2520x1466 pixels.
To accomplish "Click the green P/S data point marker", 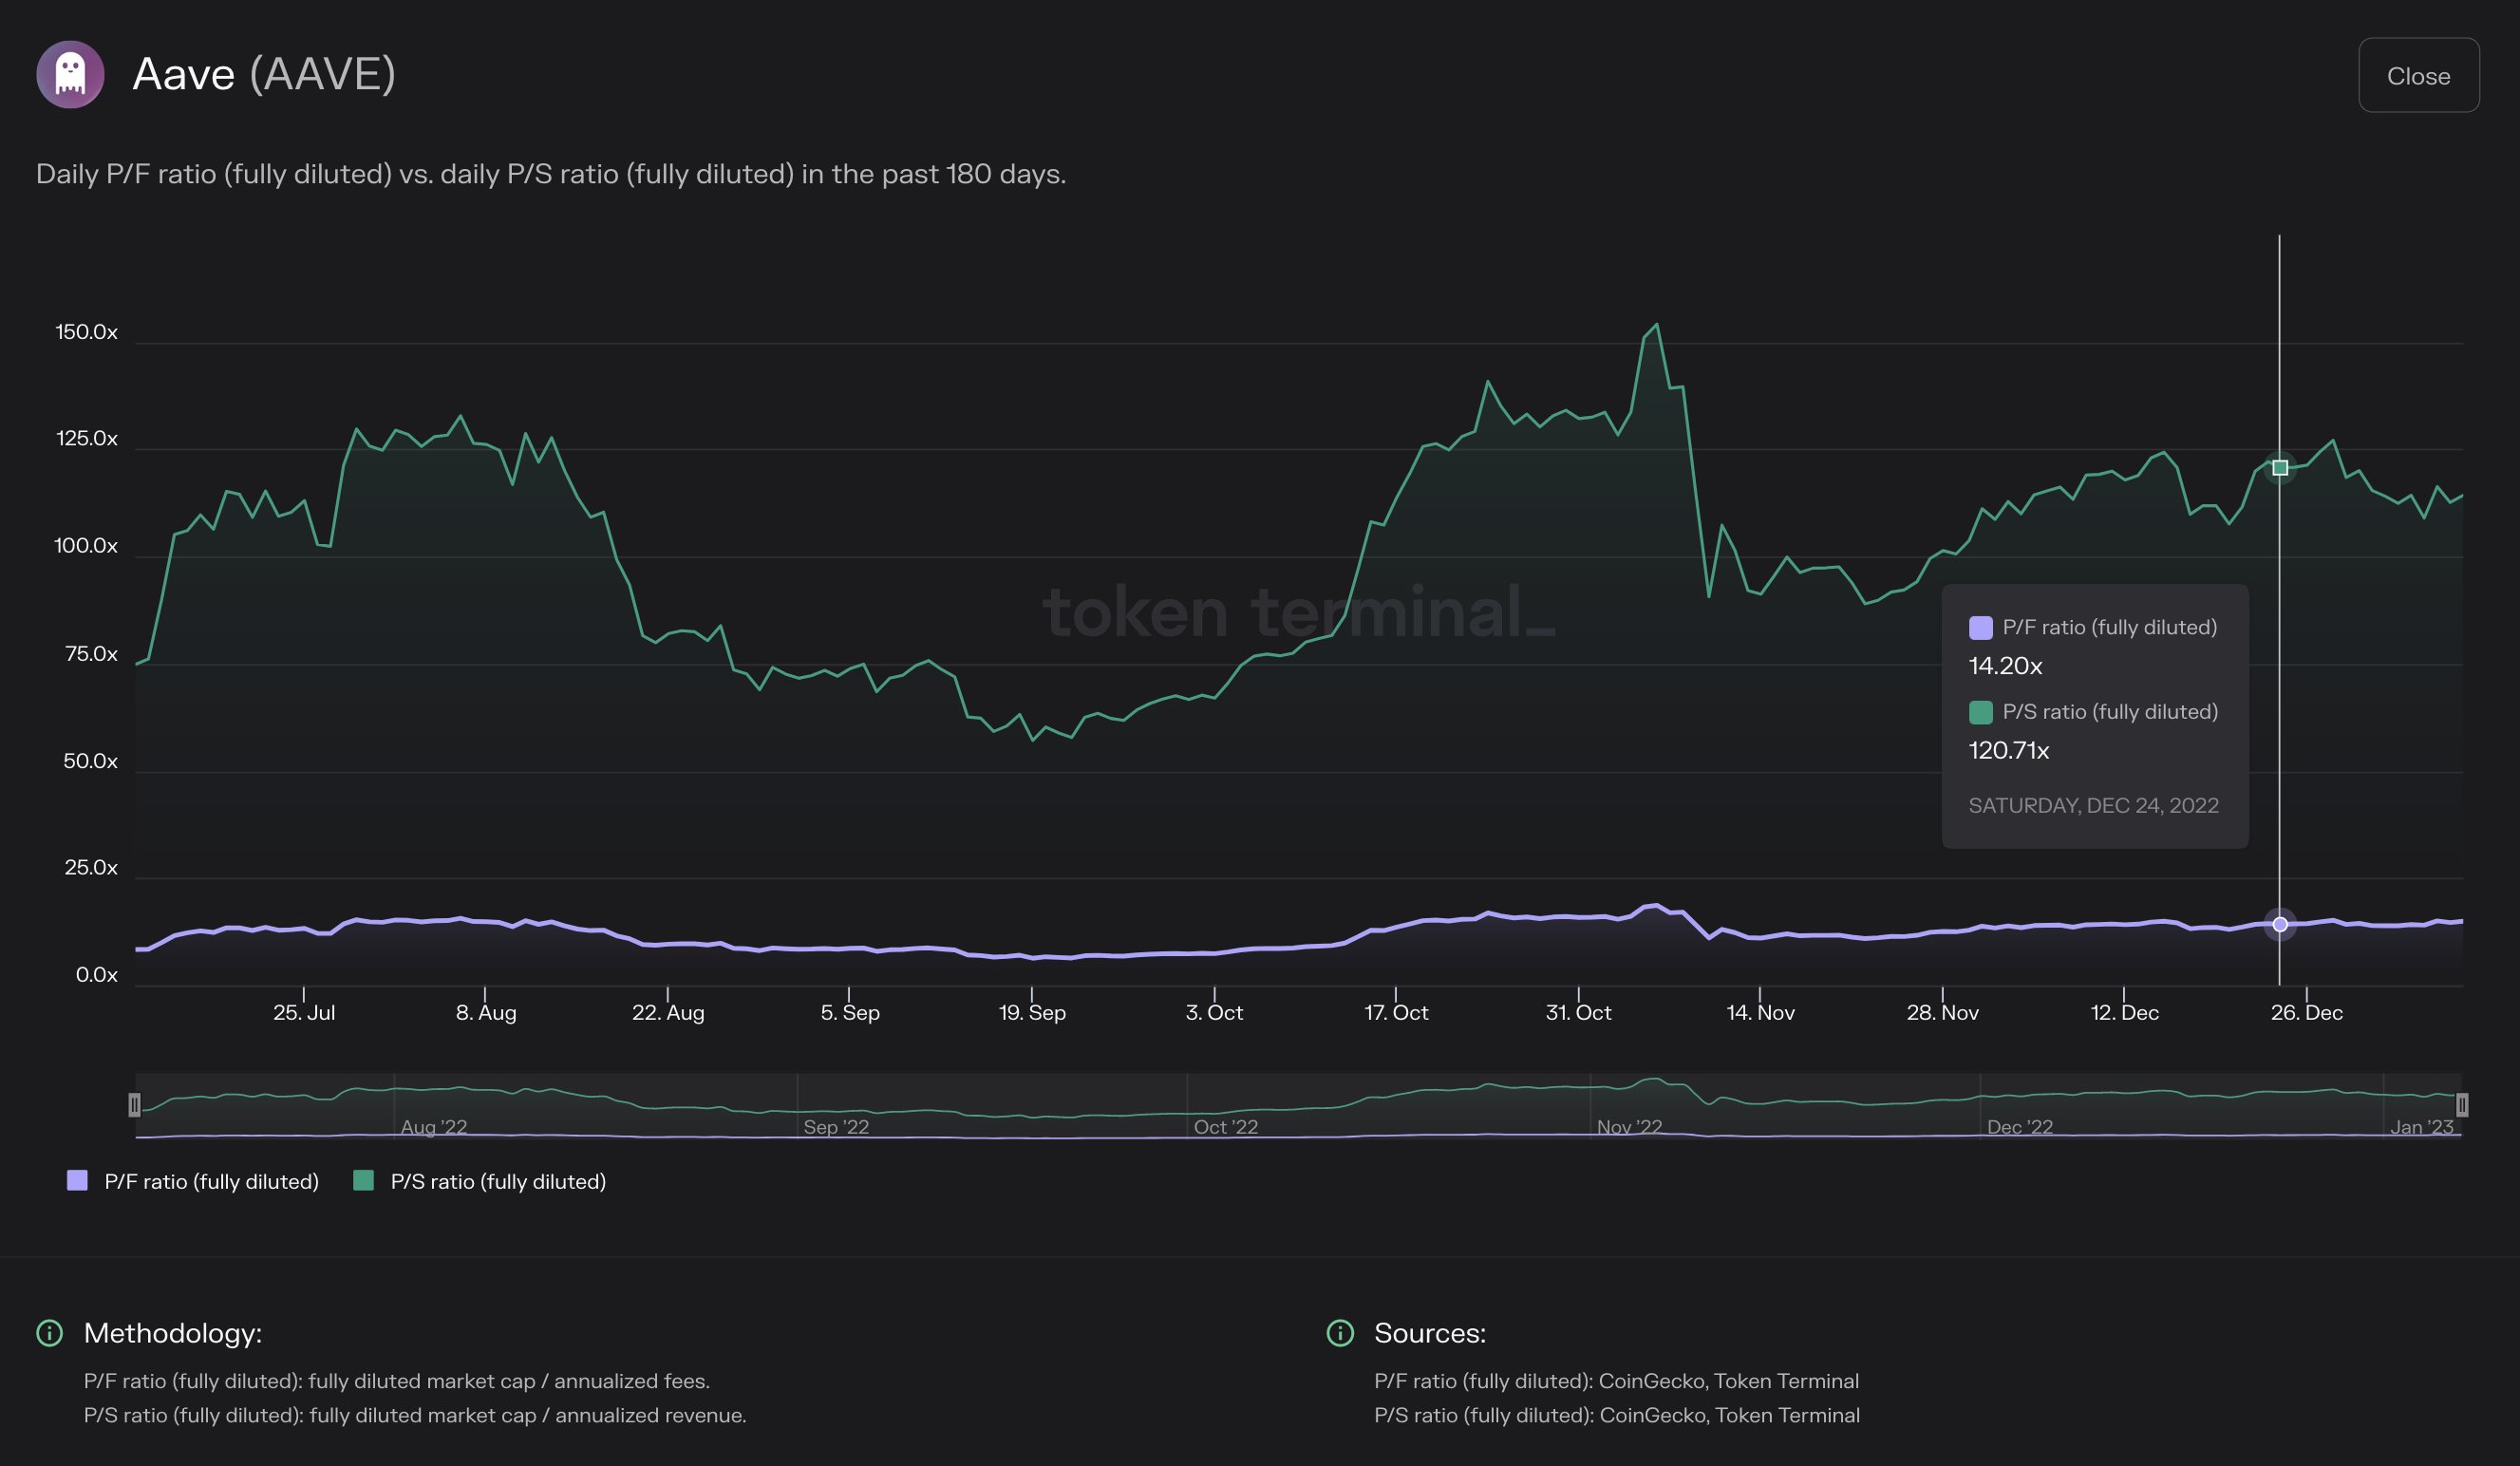I will point(2279,467).
